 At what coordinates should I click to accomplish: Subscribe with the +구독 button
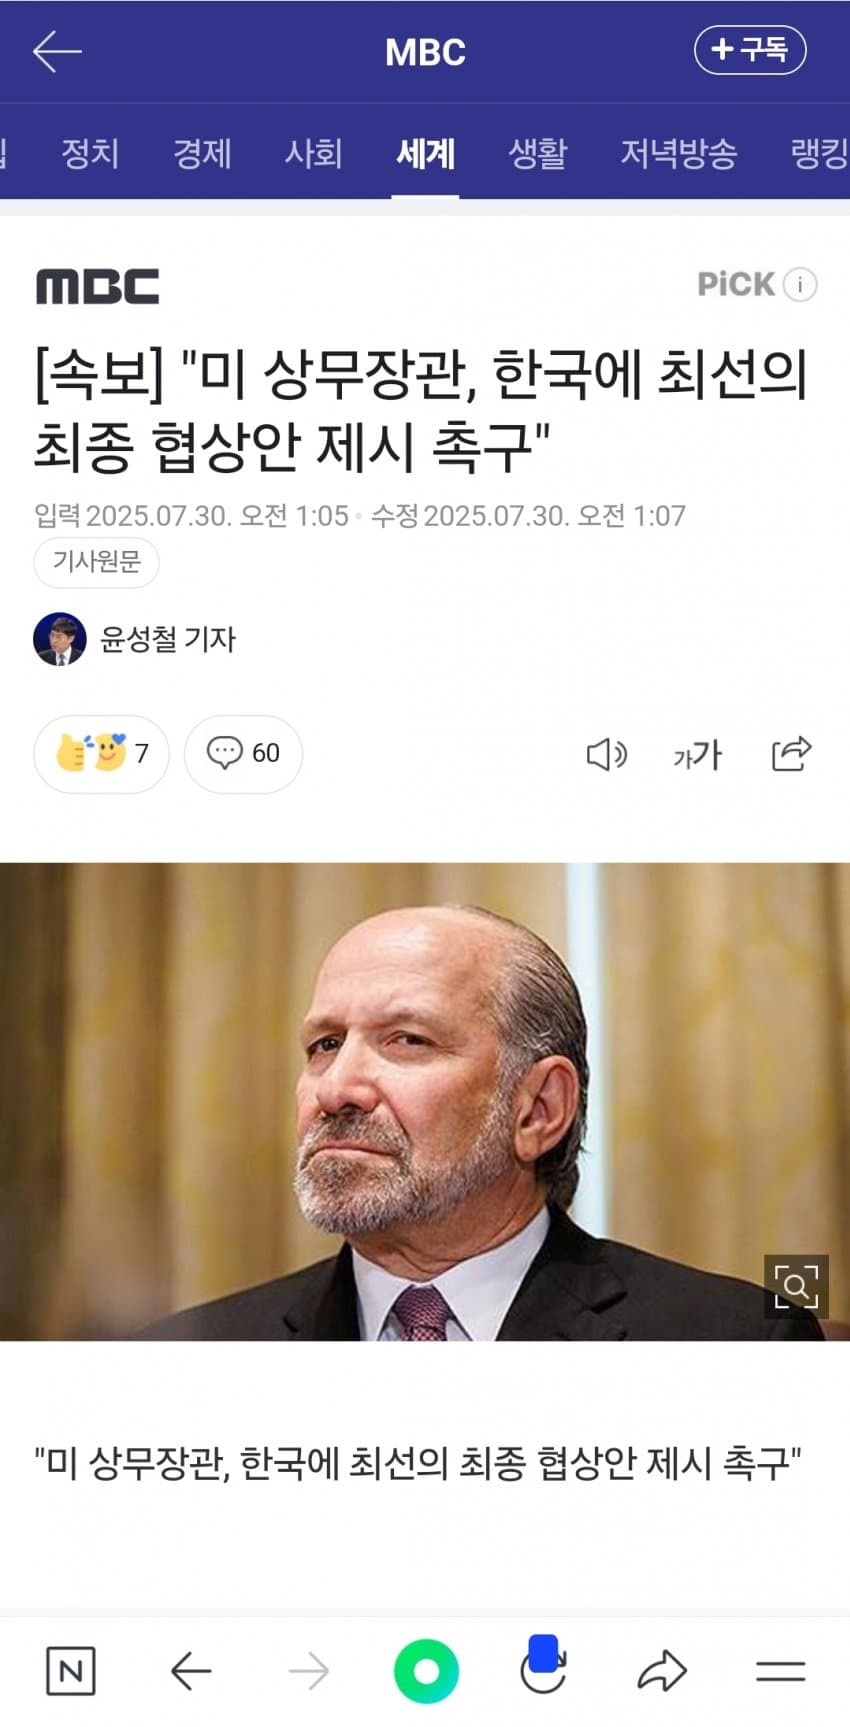[750, 50]
